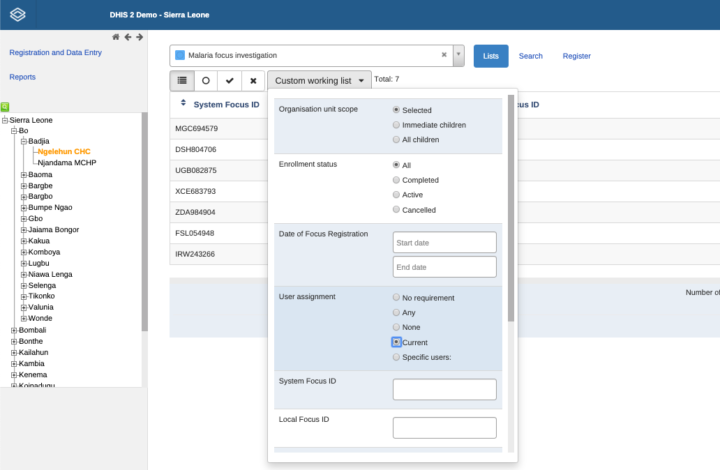The width and height of the screenshot is (720, 470).
Task: Go to home via house icon
Action: click(116, 37)
